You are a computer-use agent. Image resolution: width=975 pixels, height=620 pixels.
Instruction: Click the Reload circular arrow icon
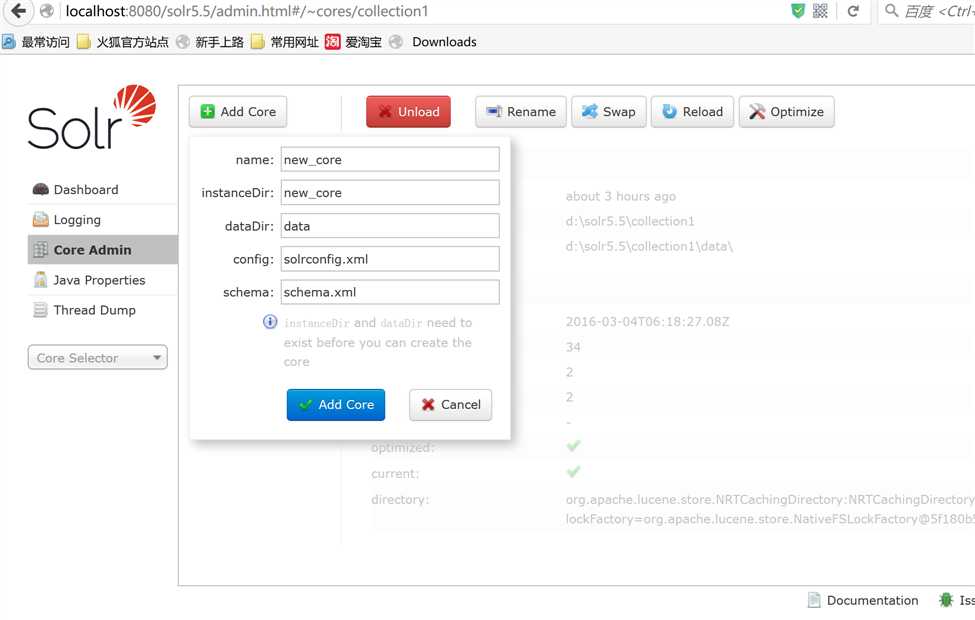(669, 111)
